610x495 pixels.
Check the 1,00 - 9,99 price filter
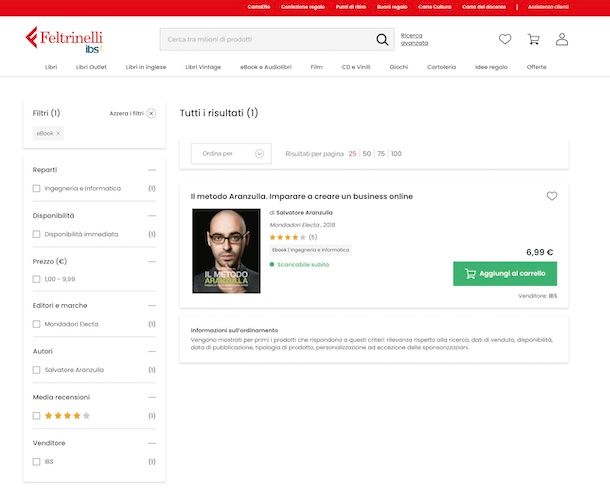pyautogui.click(x=37, y=279)
